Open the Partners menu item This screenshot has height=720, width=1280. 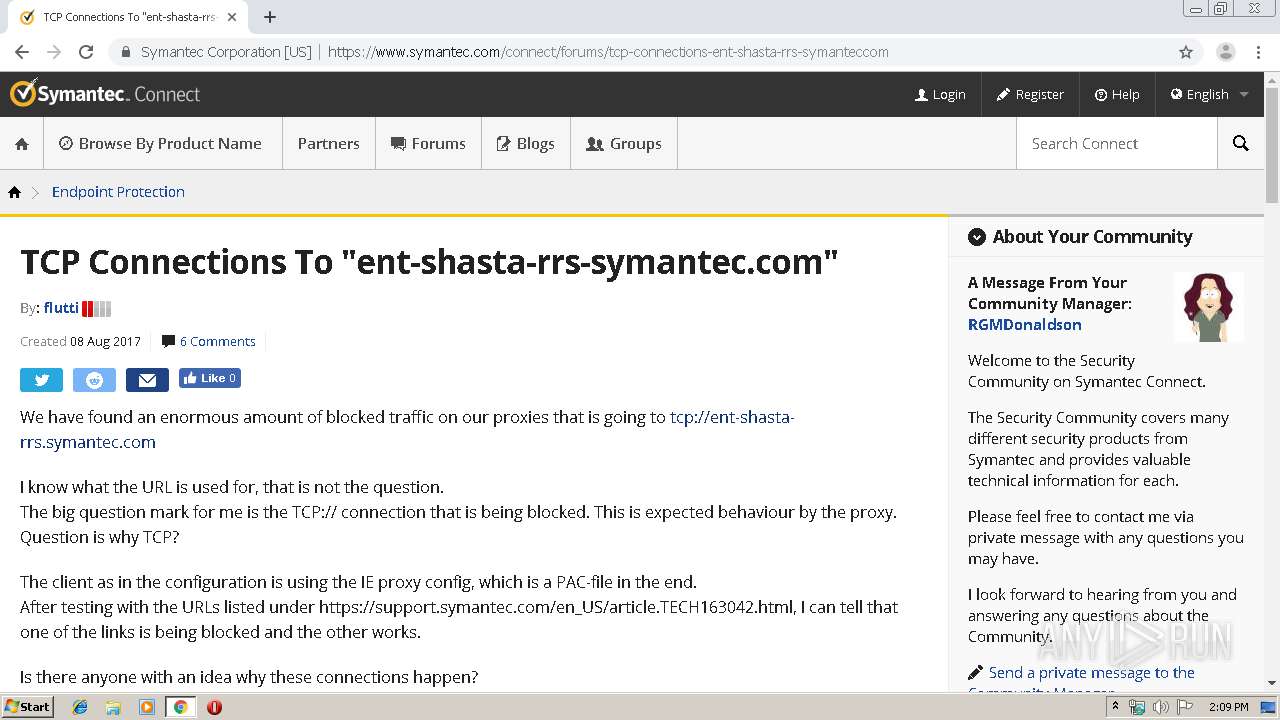tap(328, 144)
